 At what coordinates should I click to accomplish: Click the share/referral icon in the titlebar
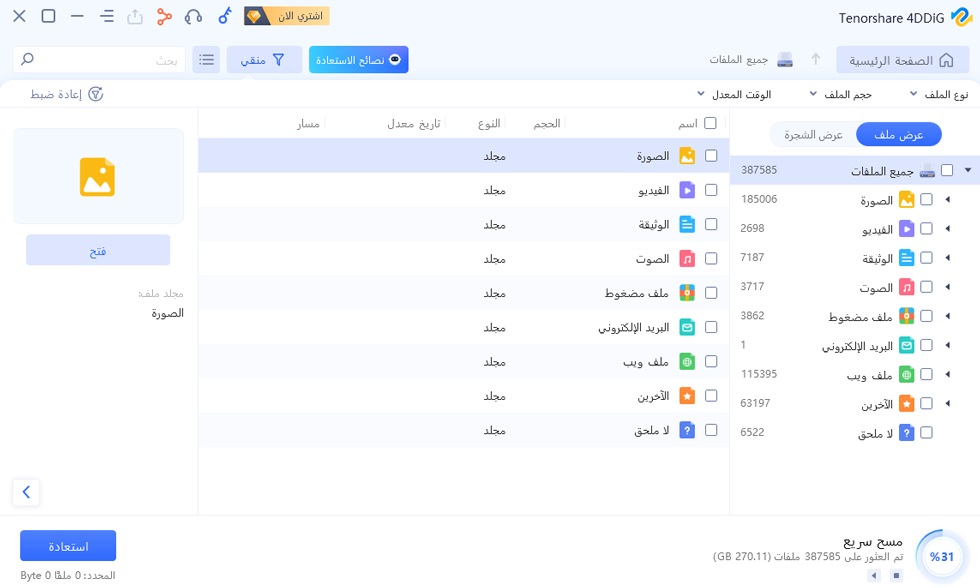click(163, 15)
